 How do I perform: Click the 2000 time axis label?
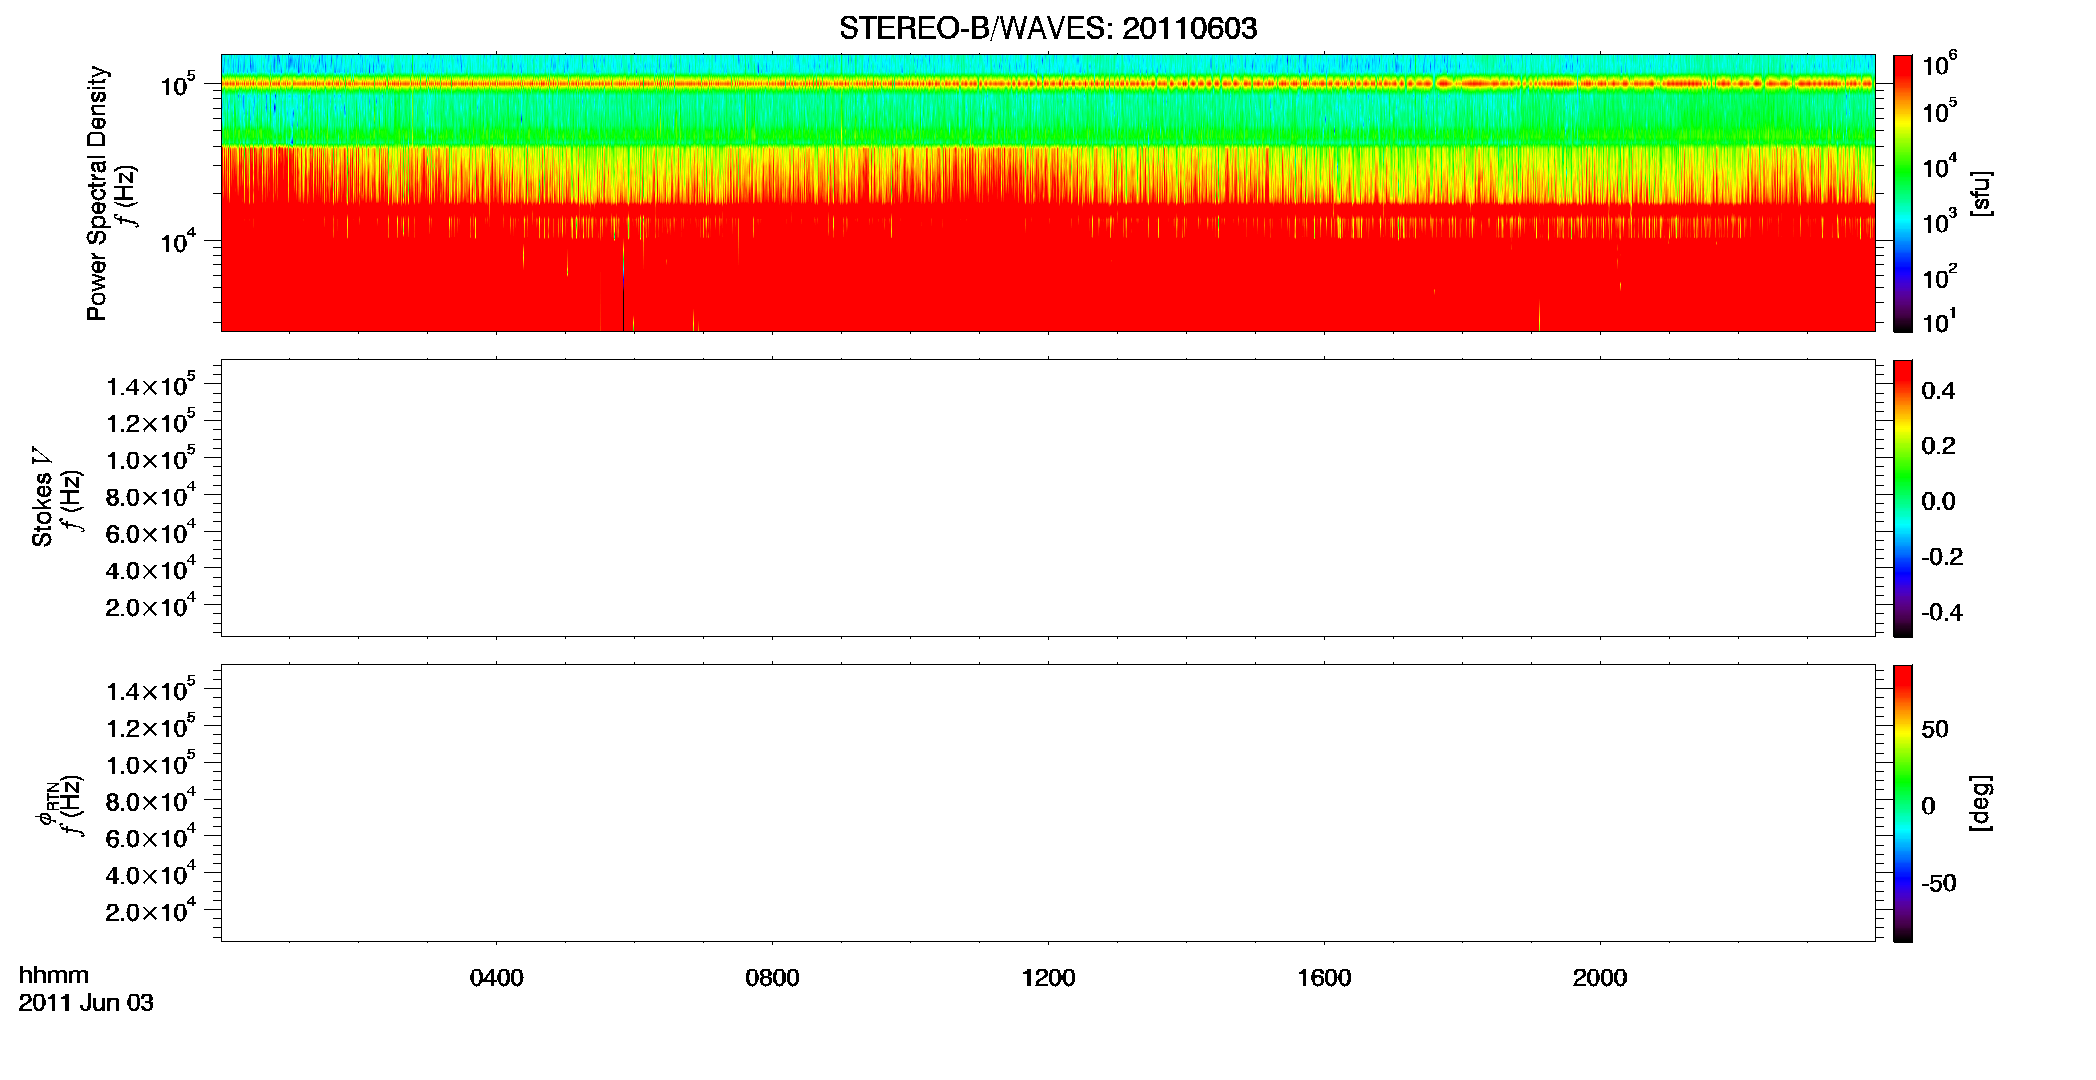click(x=1600, y=978)
